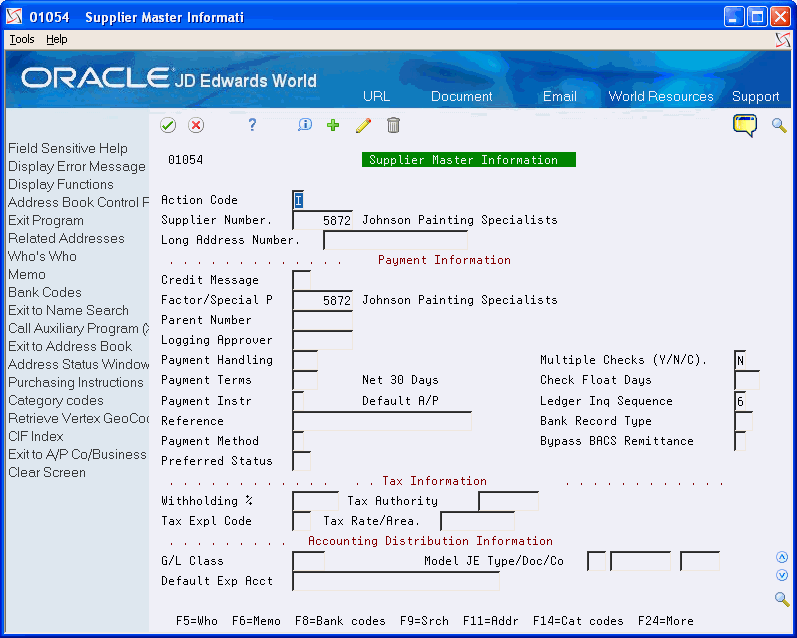Click the F14=Cat codes function key text
This screenshot has height=638, width=797.
(x=578, y=621)
